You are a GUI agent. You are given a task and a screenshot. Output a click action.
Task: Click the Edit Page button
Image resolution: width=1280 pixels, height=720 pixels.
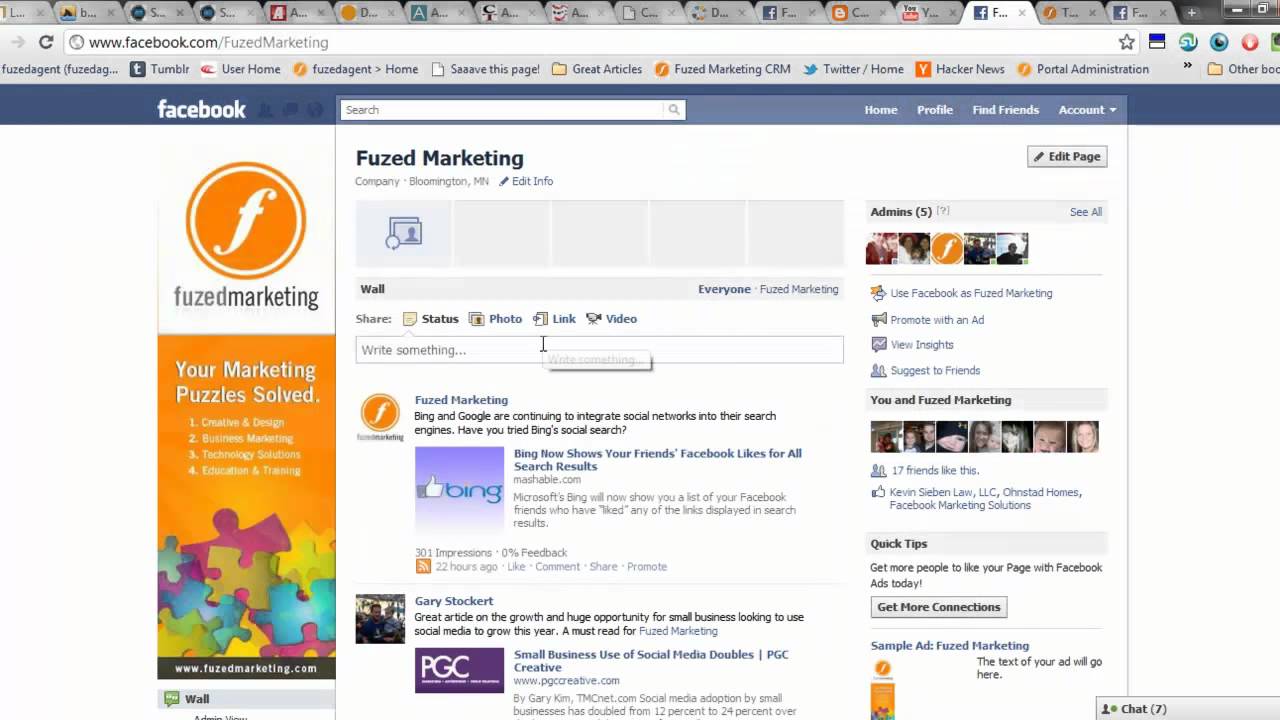[x=1067, y=156]
